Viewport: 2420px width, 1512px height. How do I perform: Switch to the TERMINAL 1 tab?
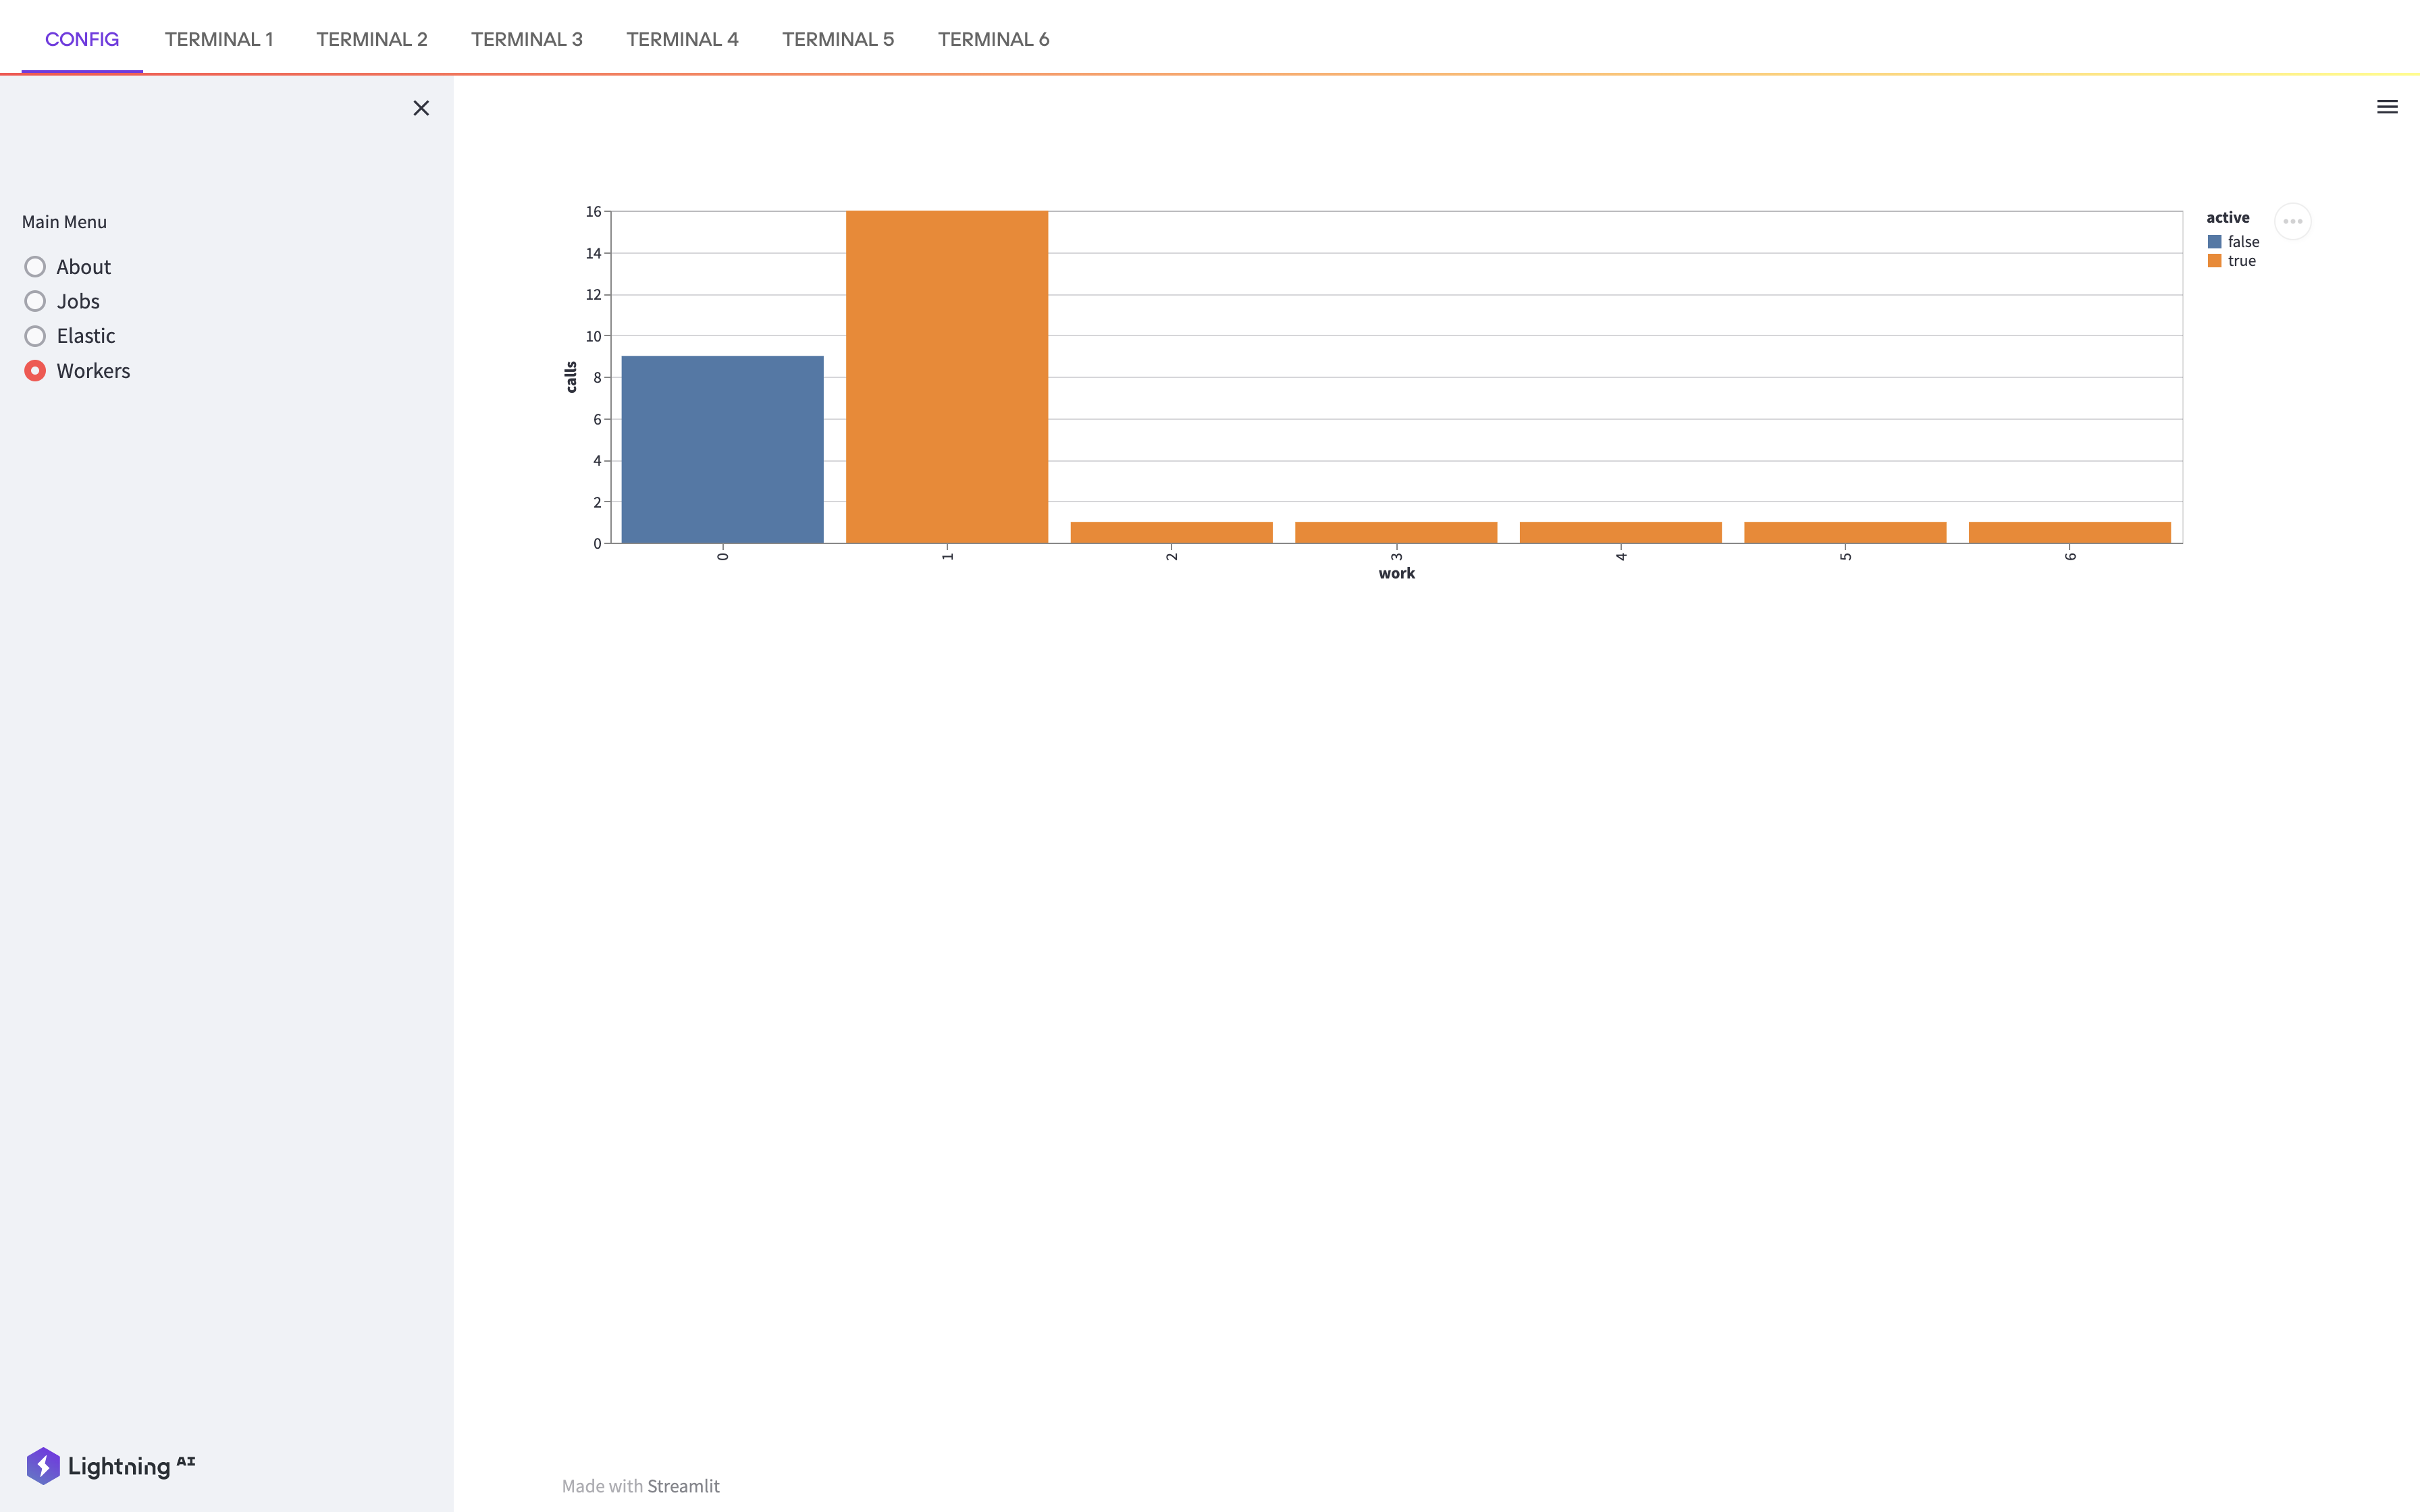coord(218,39)
